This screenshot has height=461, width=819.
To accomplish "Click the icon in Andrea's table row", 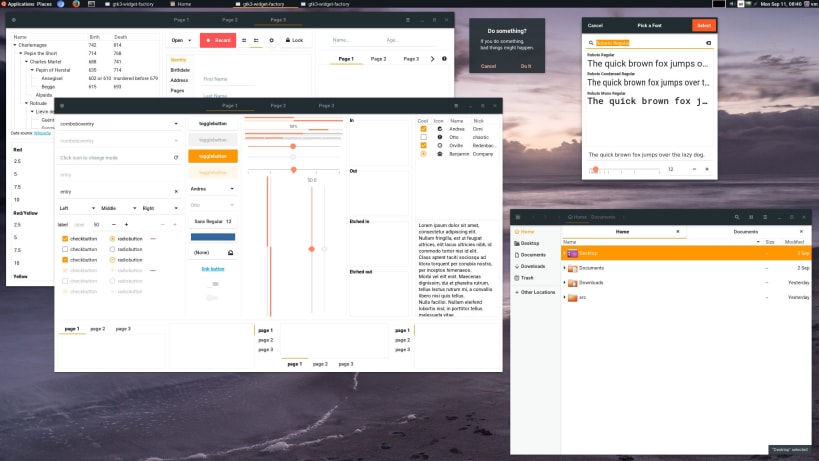I will 440,129.
